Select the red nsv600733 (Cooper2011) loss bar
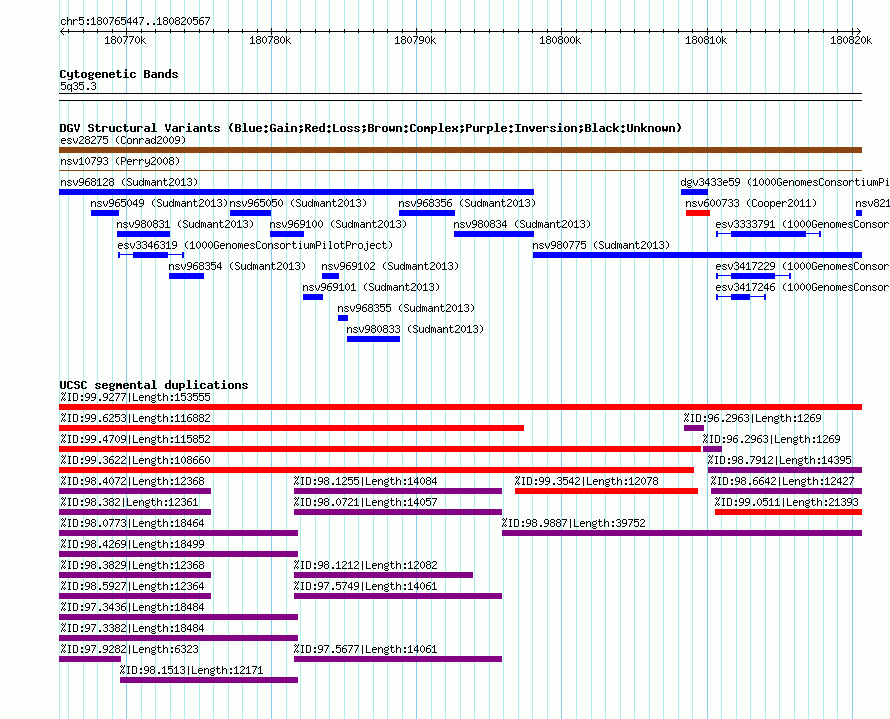This screenshot has height=719, width=890. tap(698, 213)
